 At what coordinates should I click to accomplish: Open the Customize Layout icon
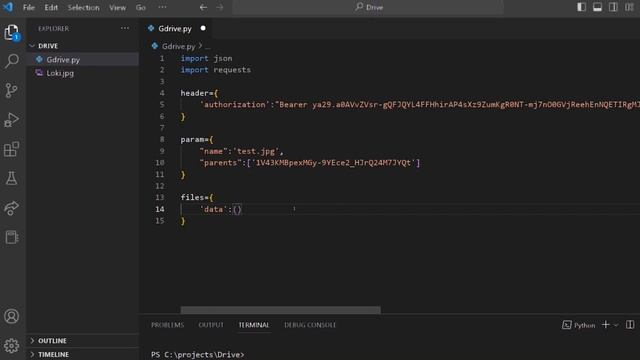pyautogui.click(x=629, y=7)
